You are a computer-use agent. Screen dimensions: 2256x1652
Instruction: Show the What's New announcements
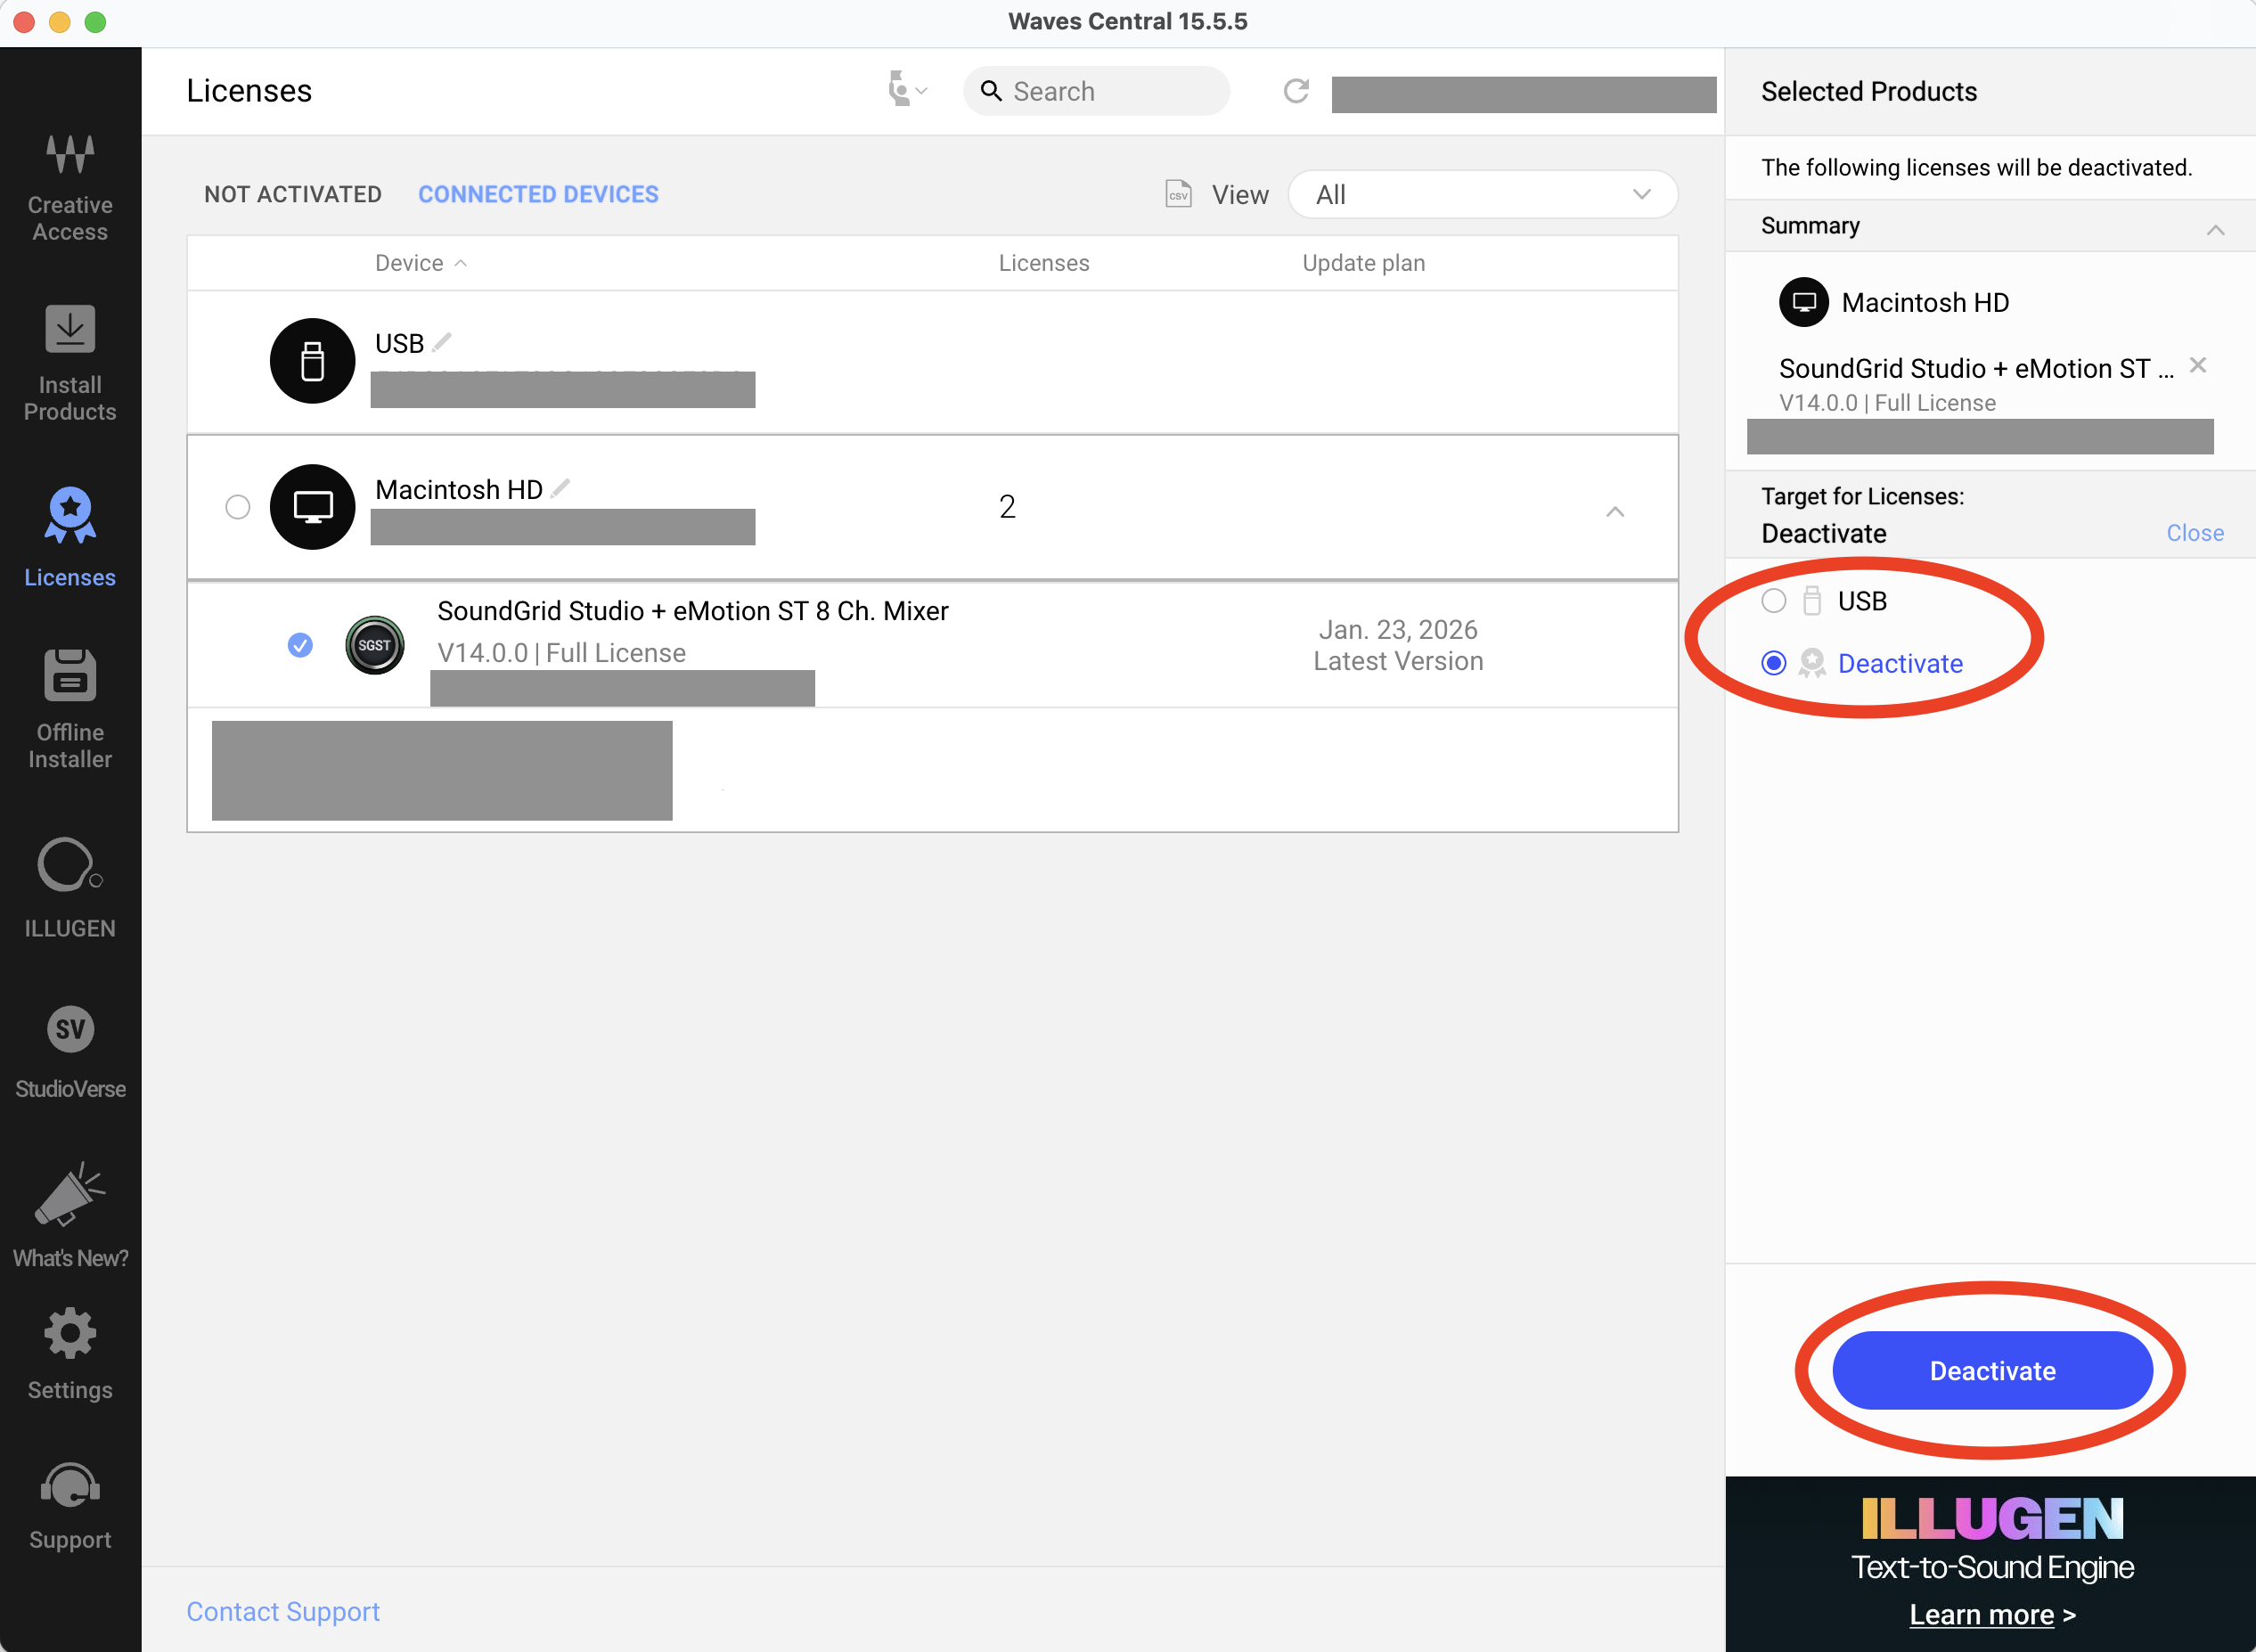[70, 1215]
